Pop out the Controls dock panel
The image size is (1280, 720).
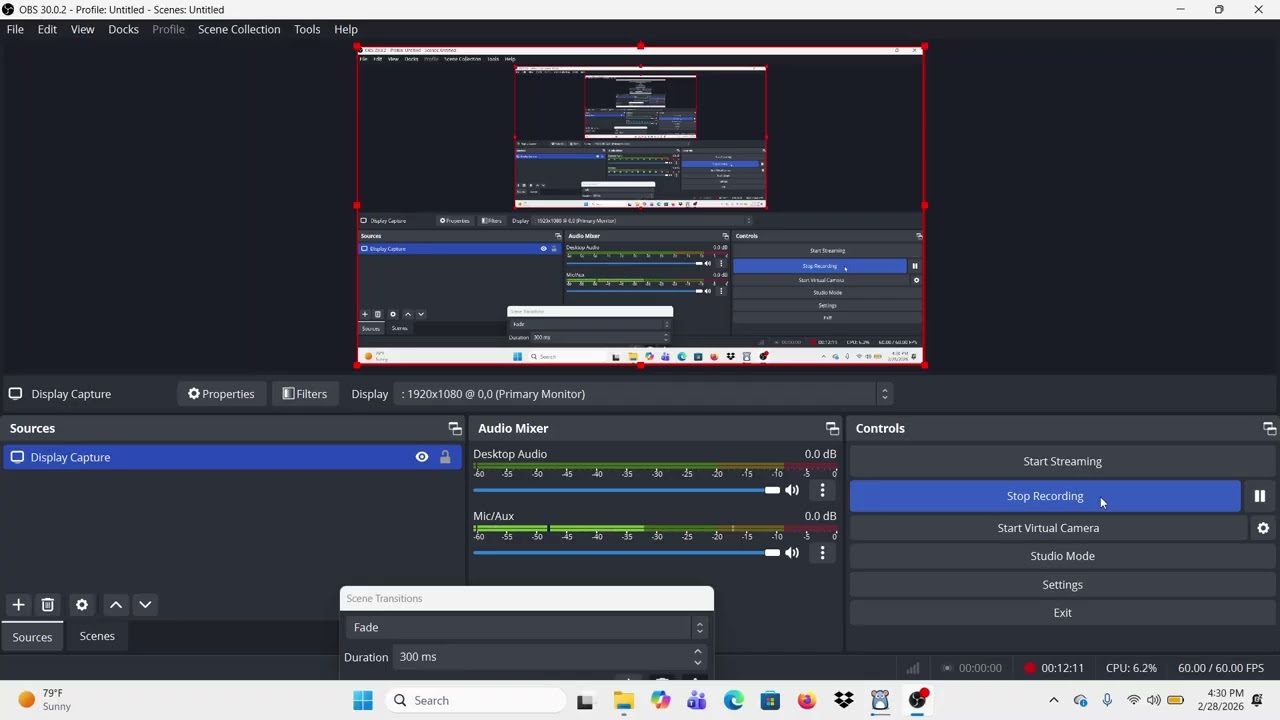pyautogui.click(x=1269, y=428)
